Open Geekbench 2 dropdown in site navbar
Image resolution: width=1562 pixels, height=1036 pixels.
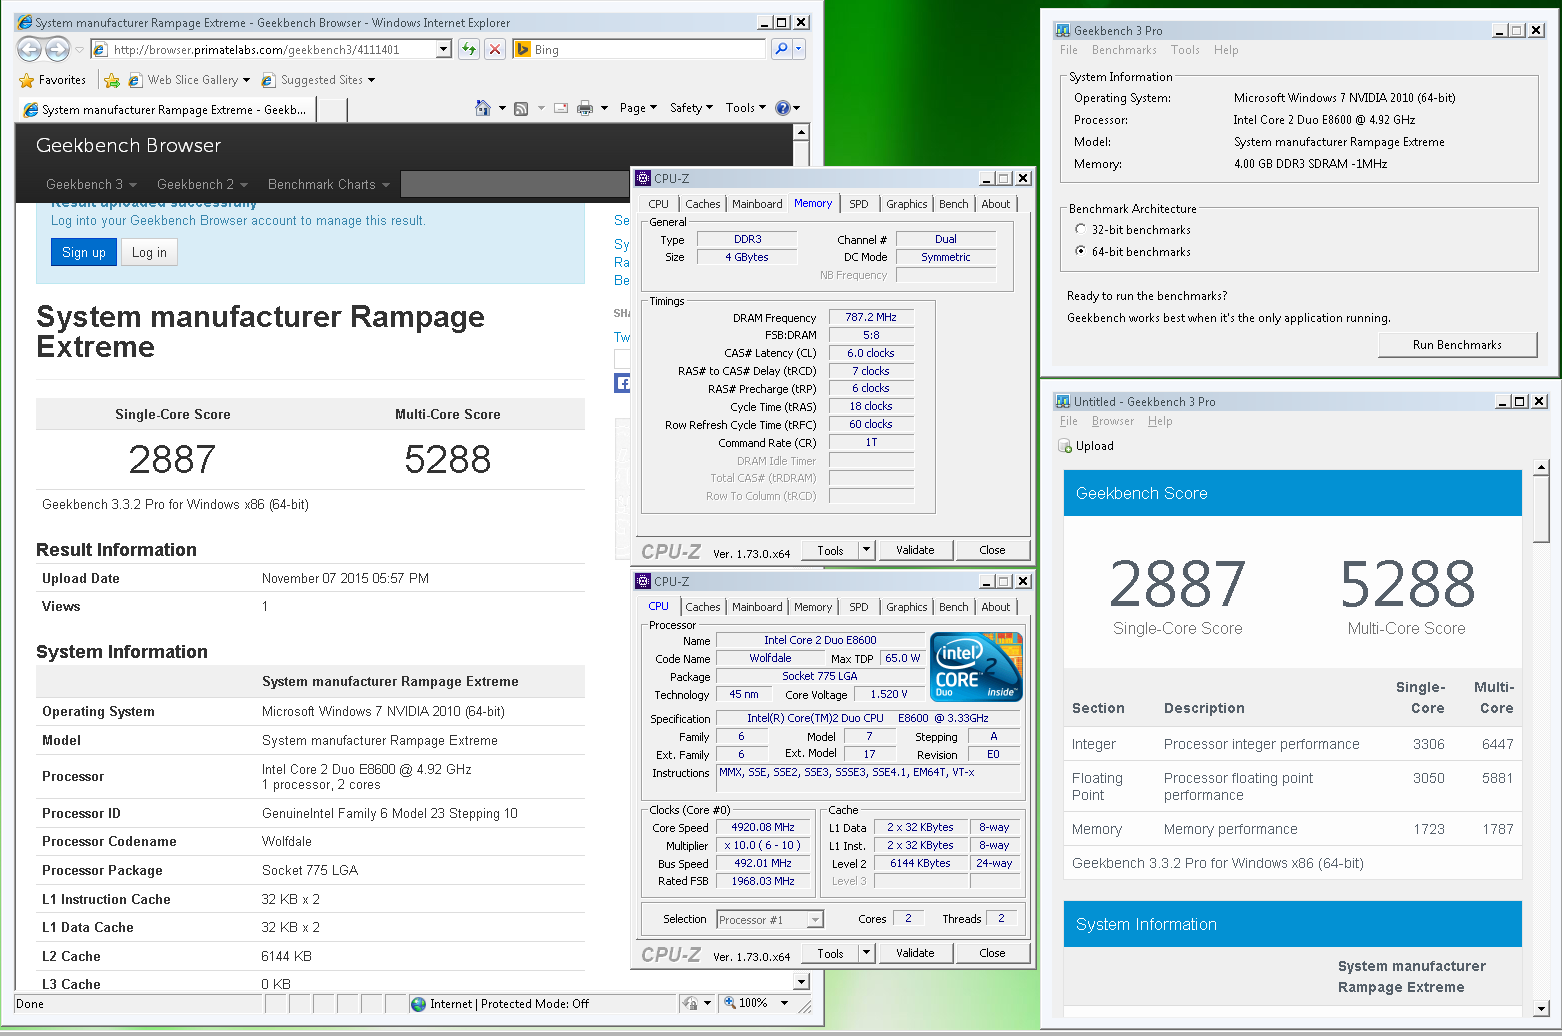202,184
